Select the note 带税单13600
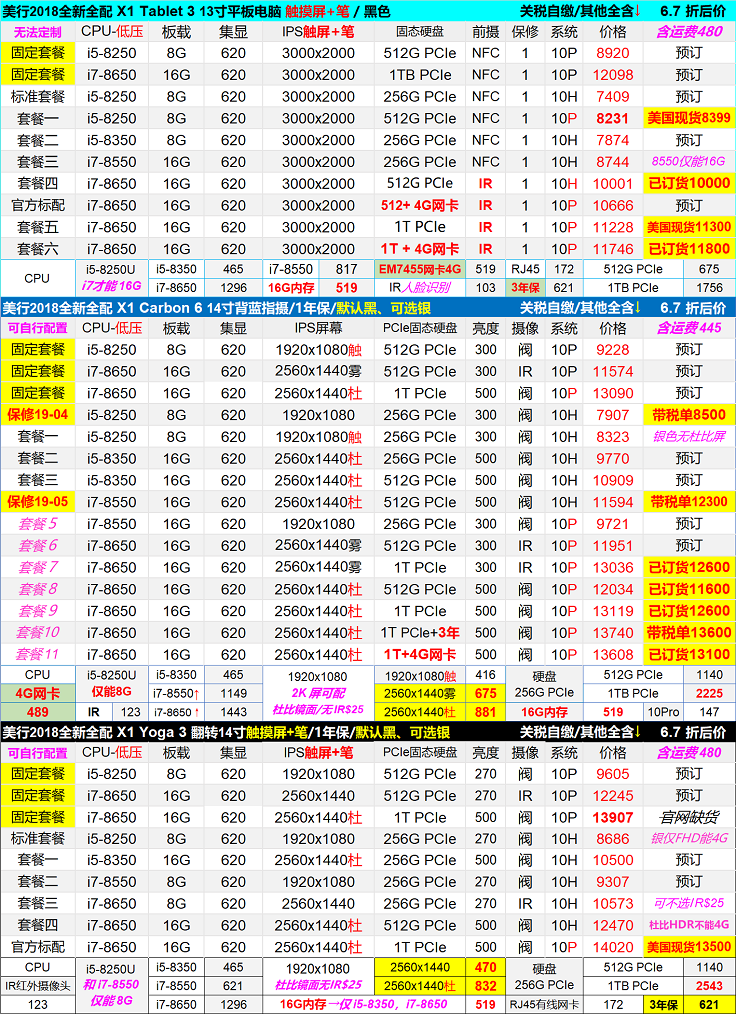This screenshot has height=1014, width=736. [x=689, y=632]
